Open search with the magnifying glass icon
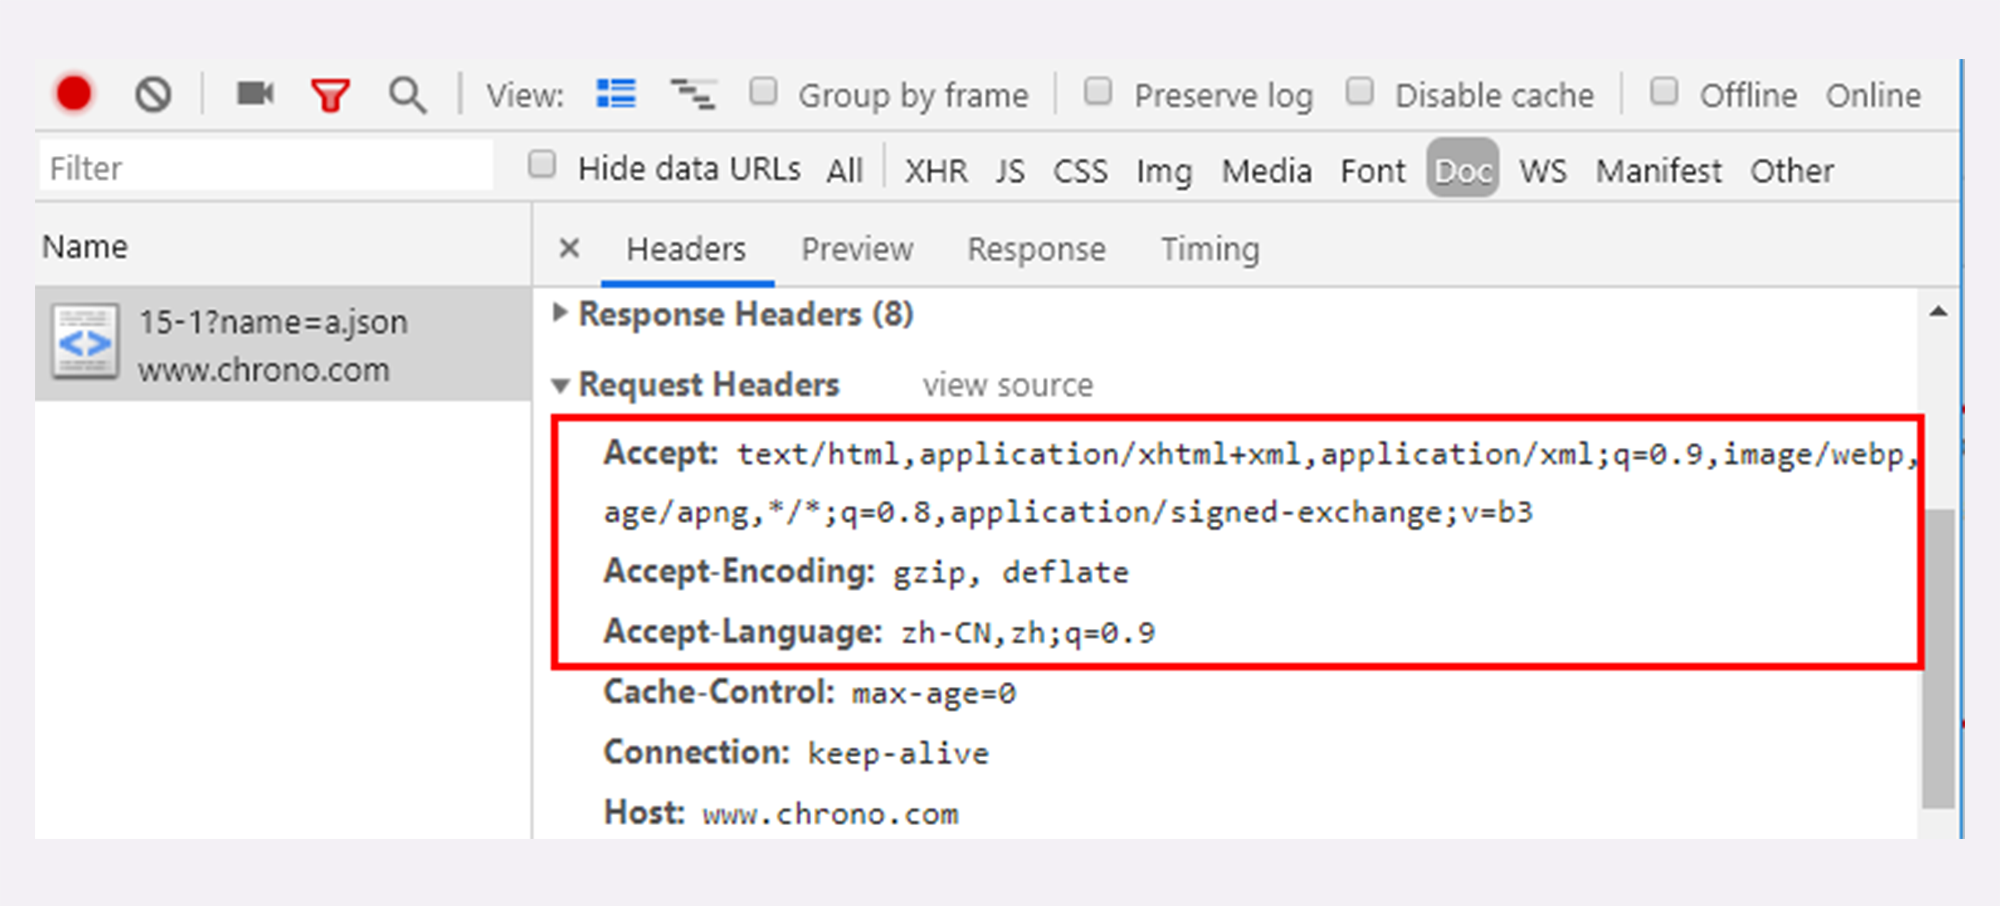 407,95
